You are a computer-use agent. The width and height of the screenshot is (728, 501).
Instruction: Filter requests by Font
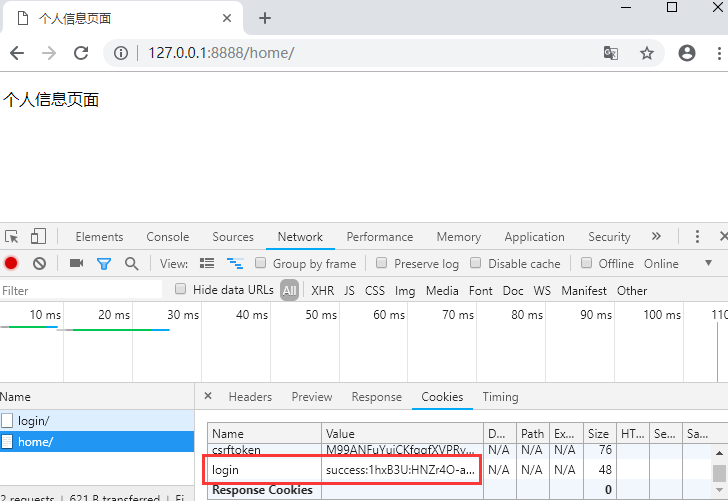481,291
